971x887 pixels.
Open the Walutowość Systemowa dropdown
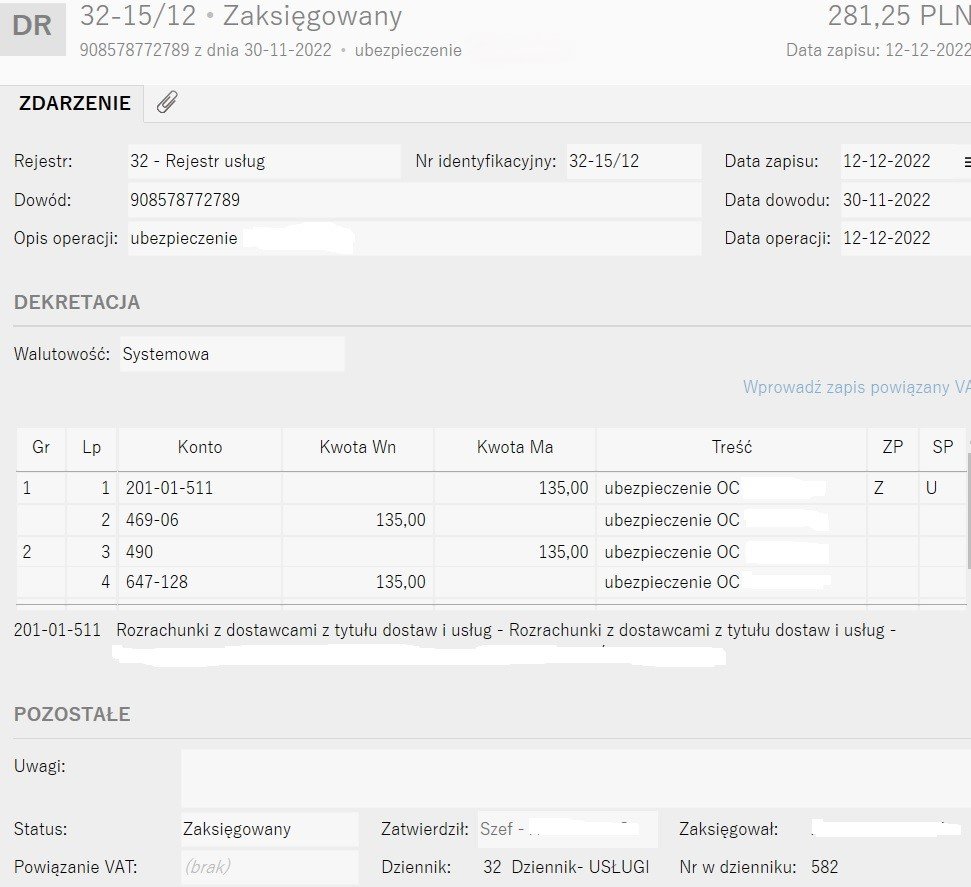tap(232, 354)
